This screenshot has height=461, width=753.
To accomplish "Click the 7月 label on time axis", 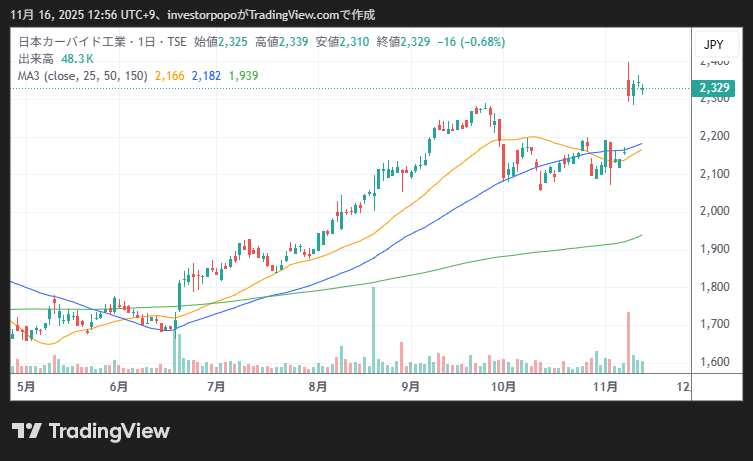I will click(214, 385).
